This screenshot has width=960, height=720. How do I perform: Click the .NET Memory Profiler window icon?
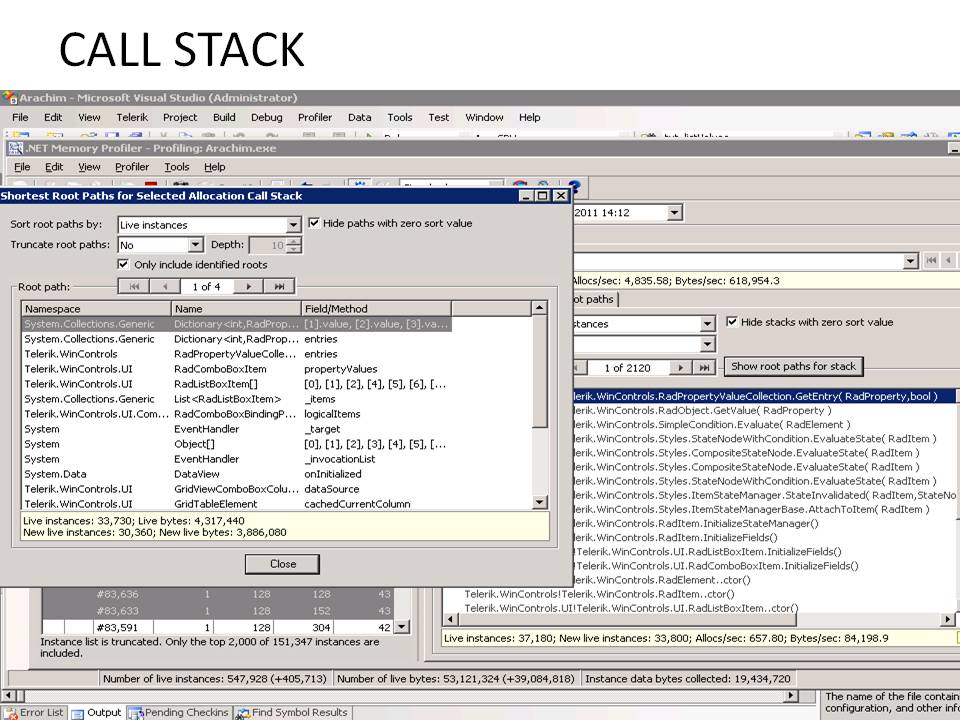point(15,148)
